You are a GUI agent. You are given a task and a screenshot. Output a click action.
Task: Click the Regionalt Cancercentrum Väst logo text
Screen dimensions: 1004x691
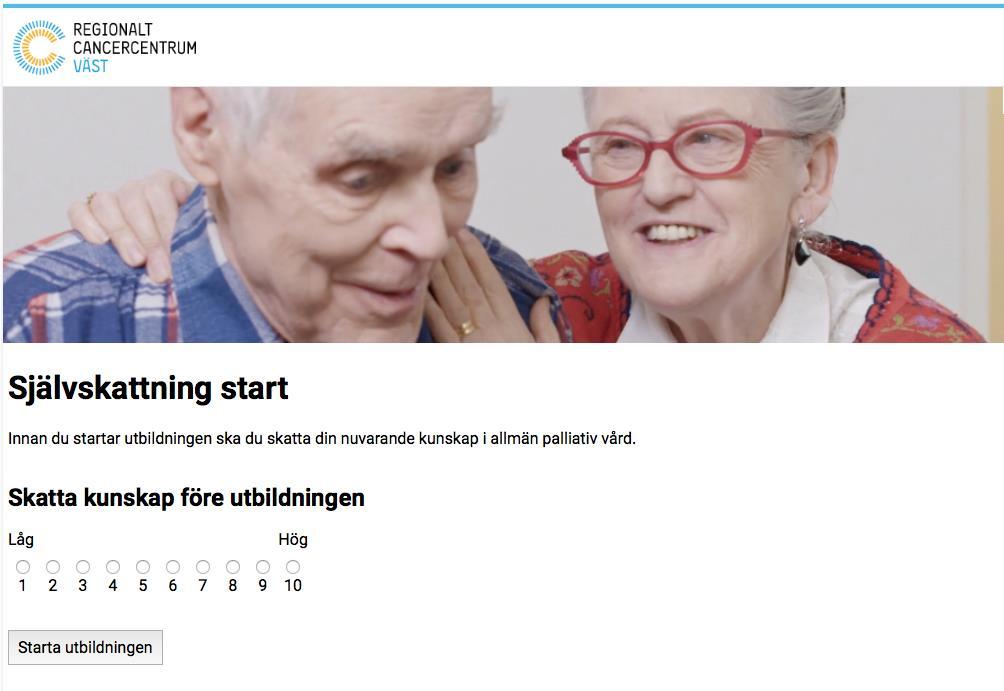pyautogui.click(x=134, y=47)
